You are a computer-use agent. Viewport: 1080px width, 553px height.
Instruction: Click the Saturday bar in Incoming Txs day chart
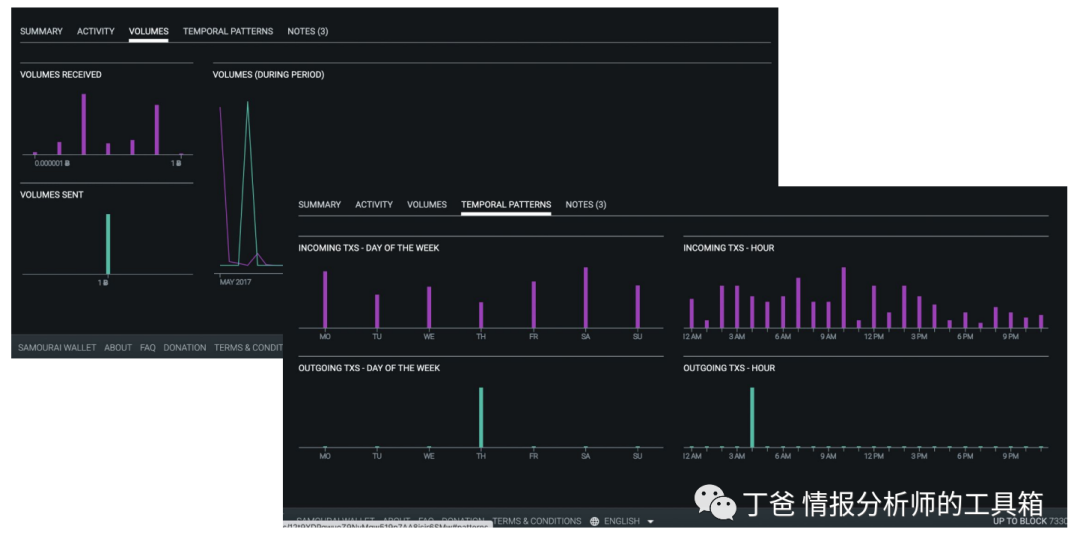[x=586, y=298]
